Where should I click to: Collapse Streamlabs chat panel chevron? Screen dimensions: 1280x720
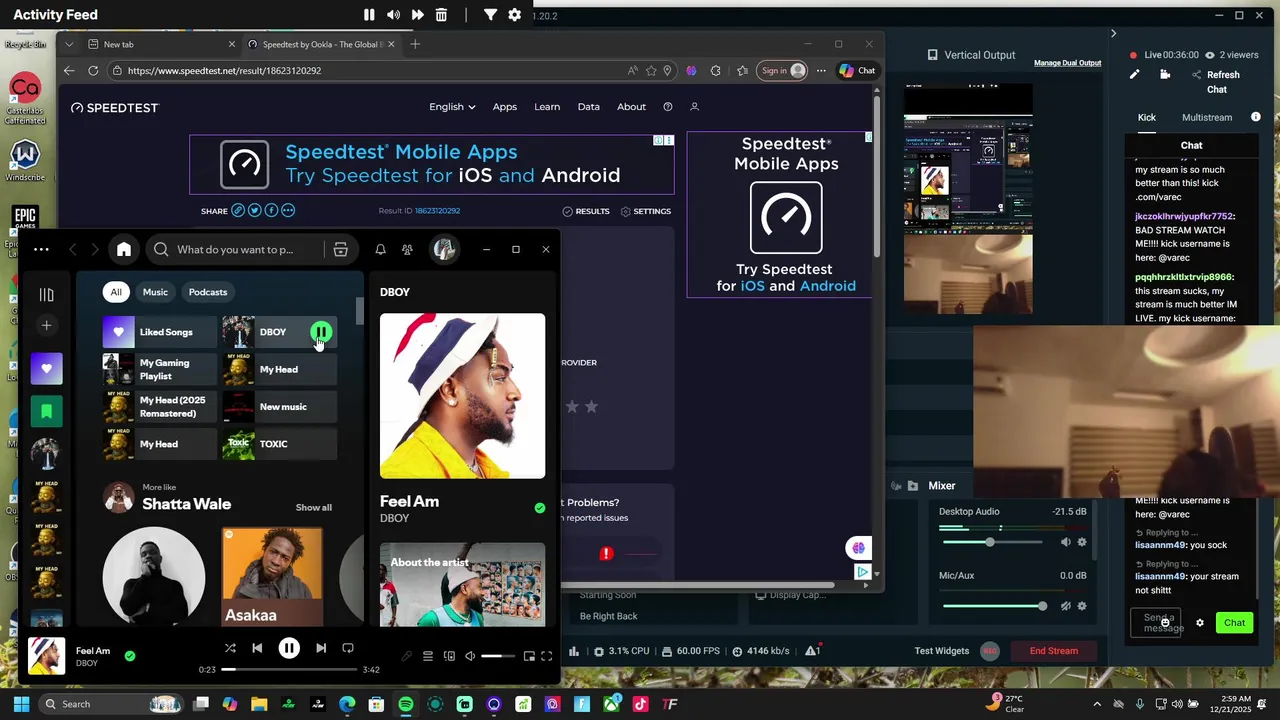[x=1113, y=33]
